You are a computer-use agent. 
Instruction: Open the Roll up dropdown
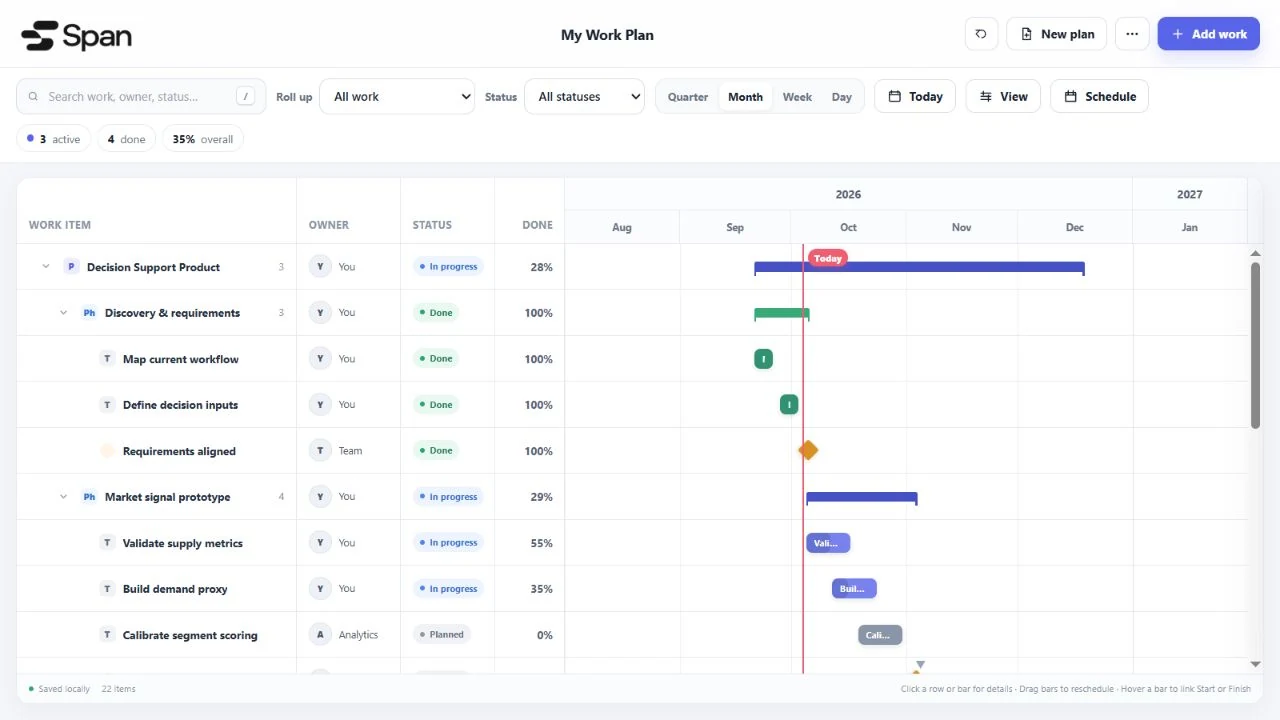click(397, 97)
